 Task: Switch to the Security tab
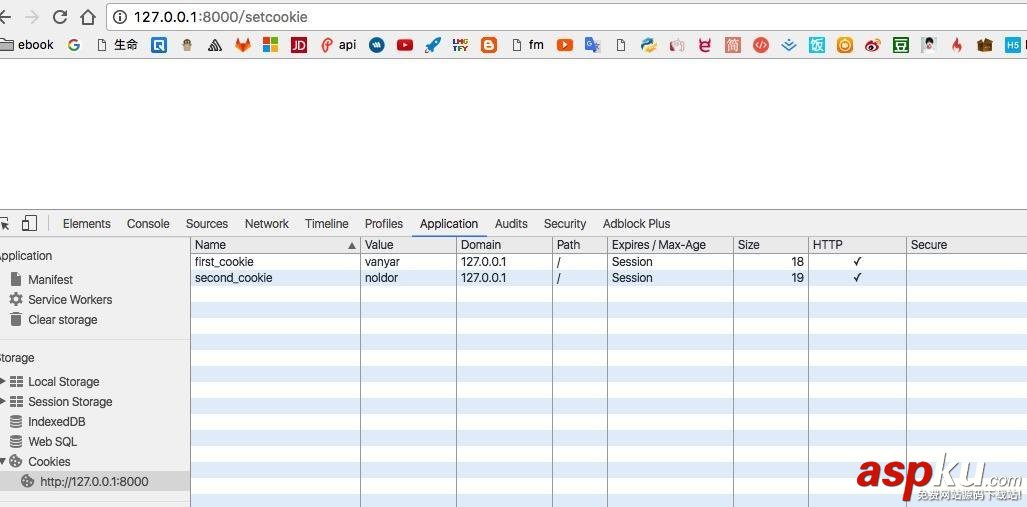coord(565,223)
